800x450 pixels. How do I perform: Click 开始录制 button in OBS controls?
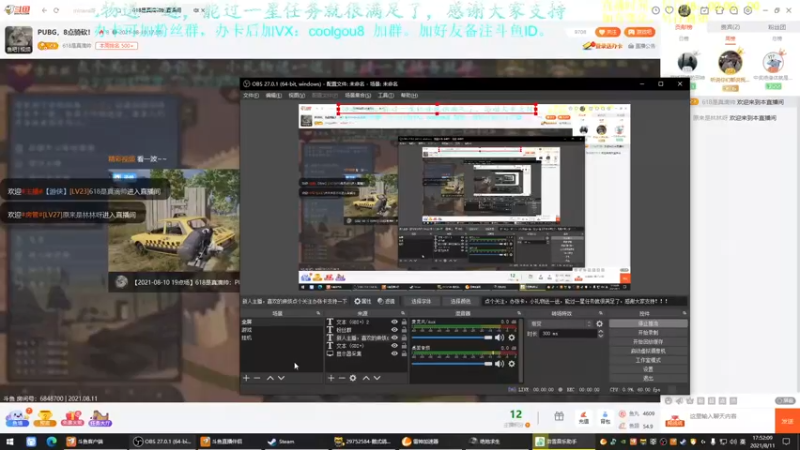click(648, 333)
